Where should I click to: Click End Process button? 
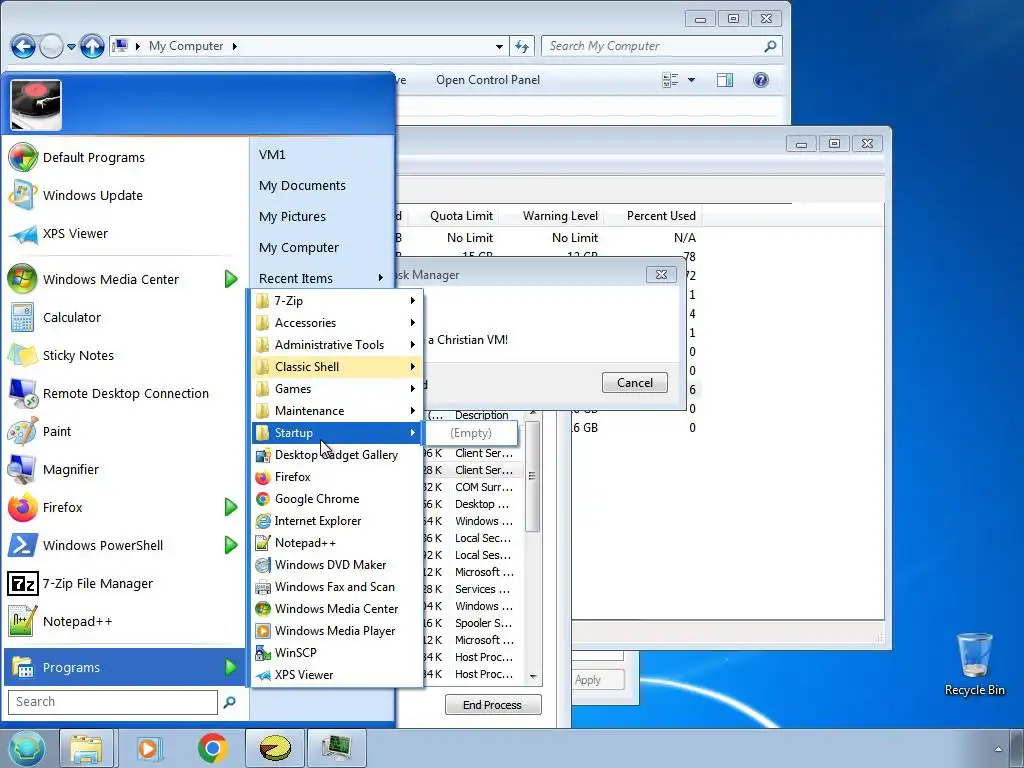click(x=492, y=705)
